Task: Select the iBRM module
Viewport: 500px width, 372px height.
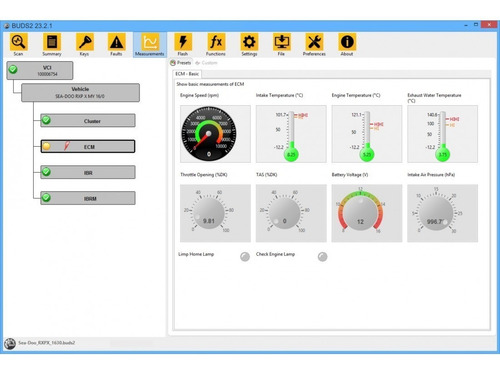Action: click(88, 198)
